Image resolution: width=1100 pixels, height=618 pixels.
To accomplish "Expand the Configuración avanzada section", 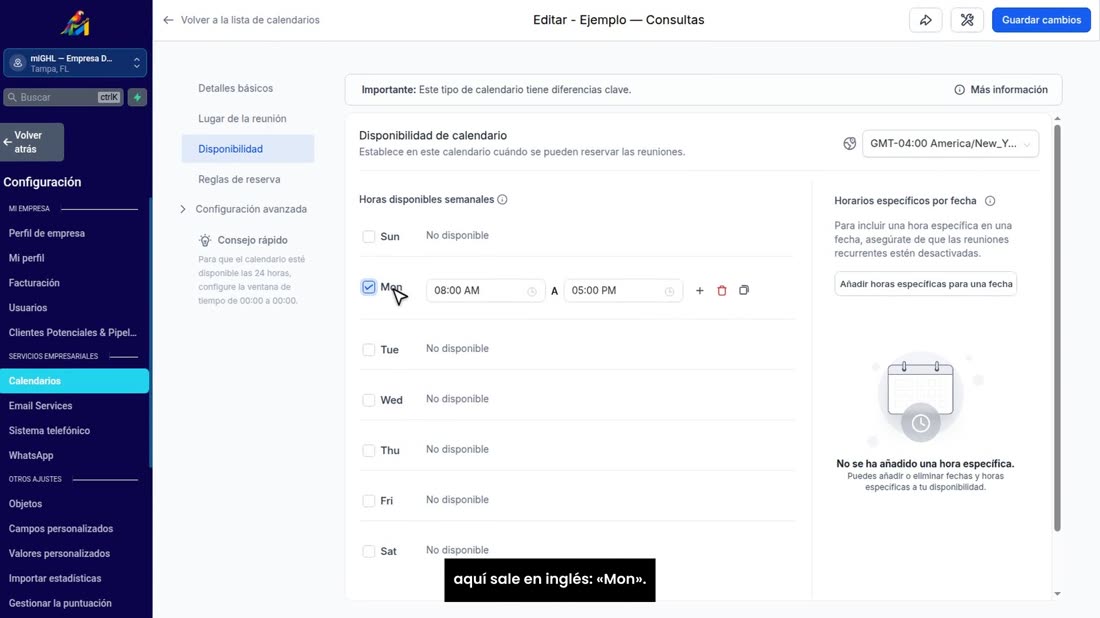I will pos(244,209).
